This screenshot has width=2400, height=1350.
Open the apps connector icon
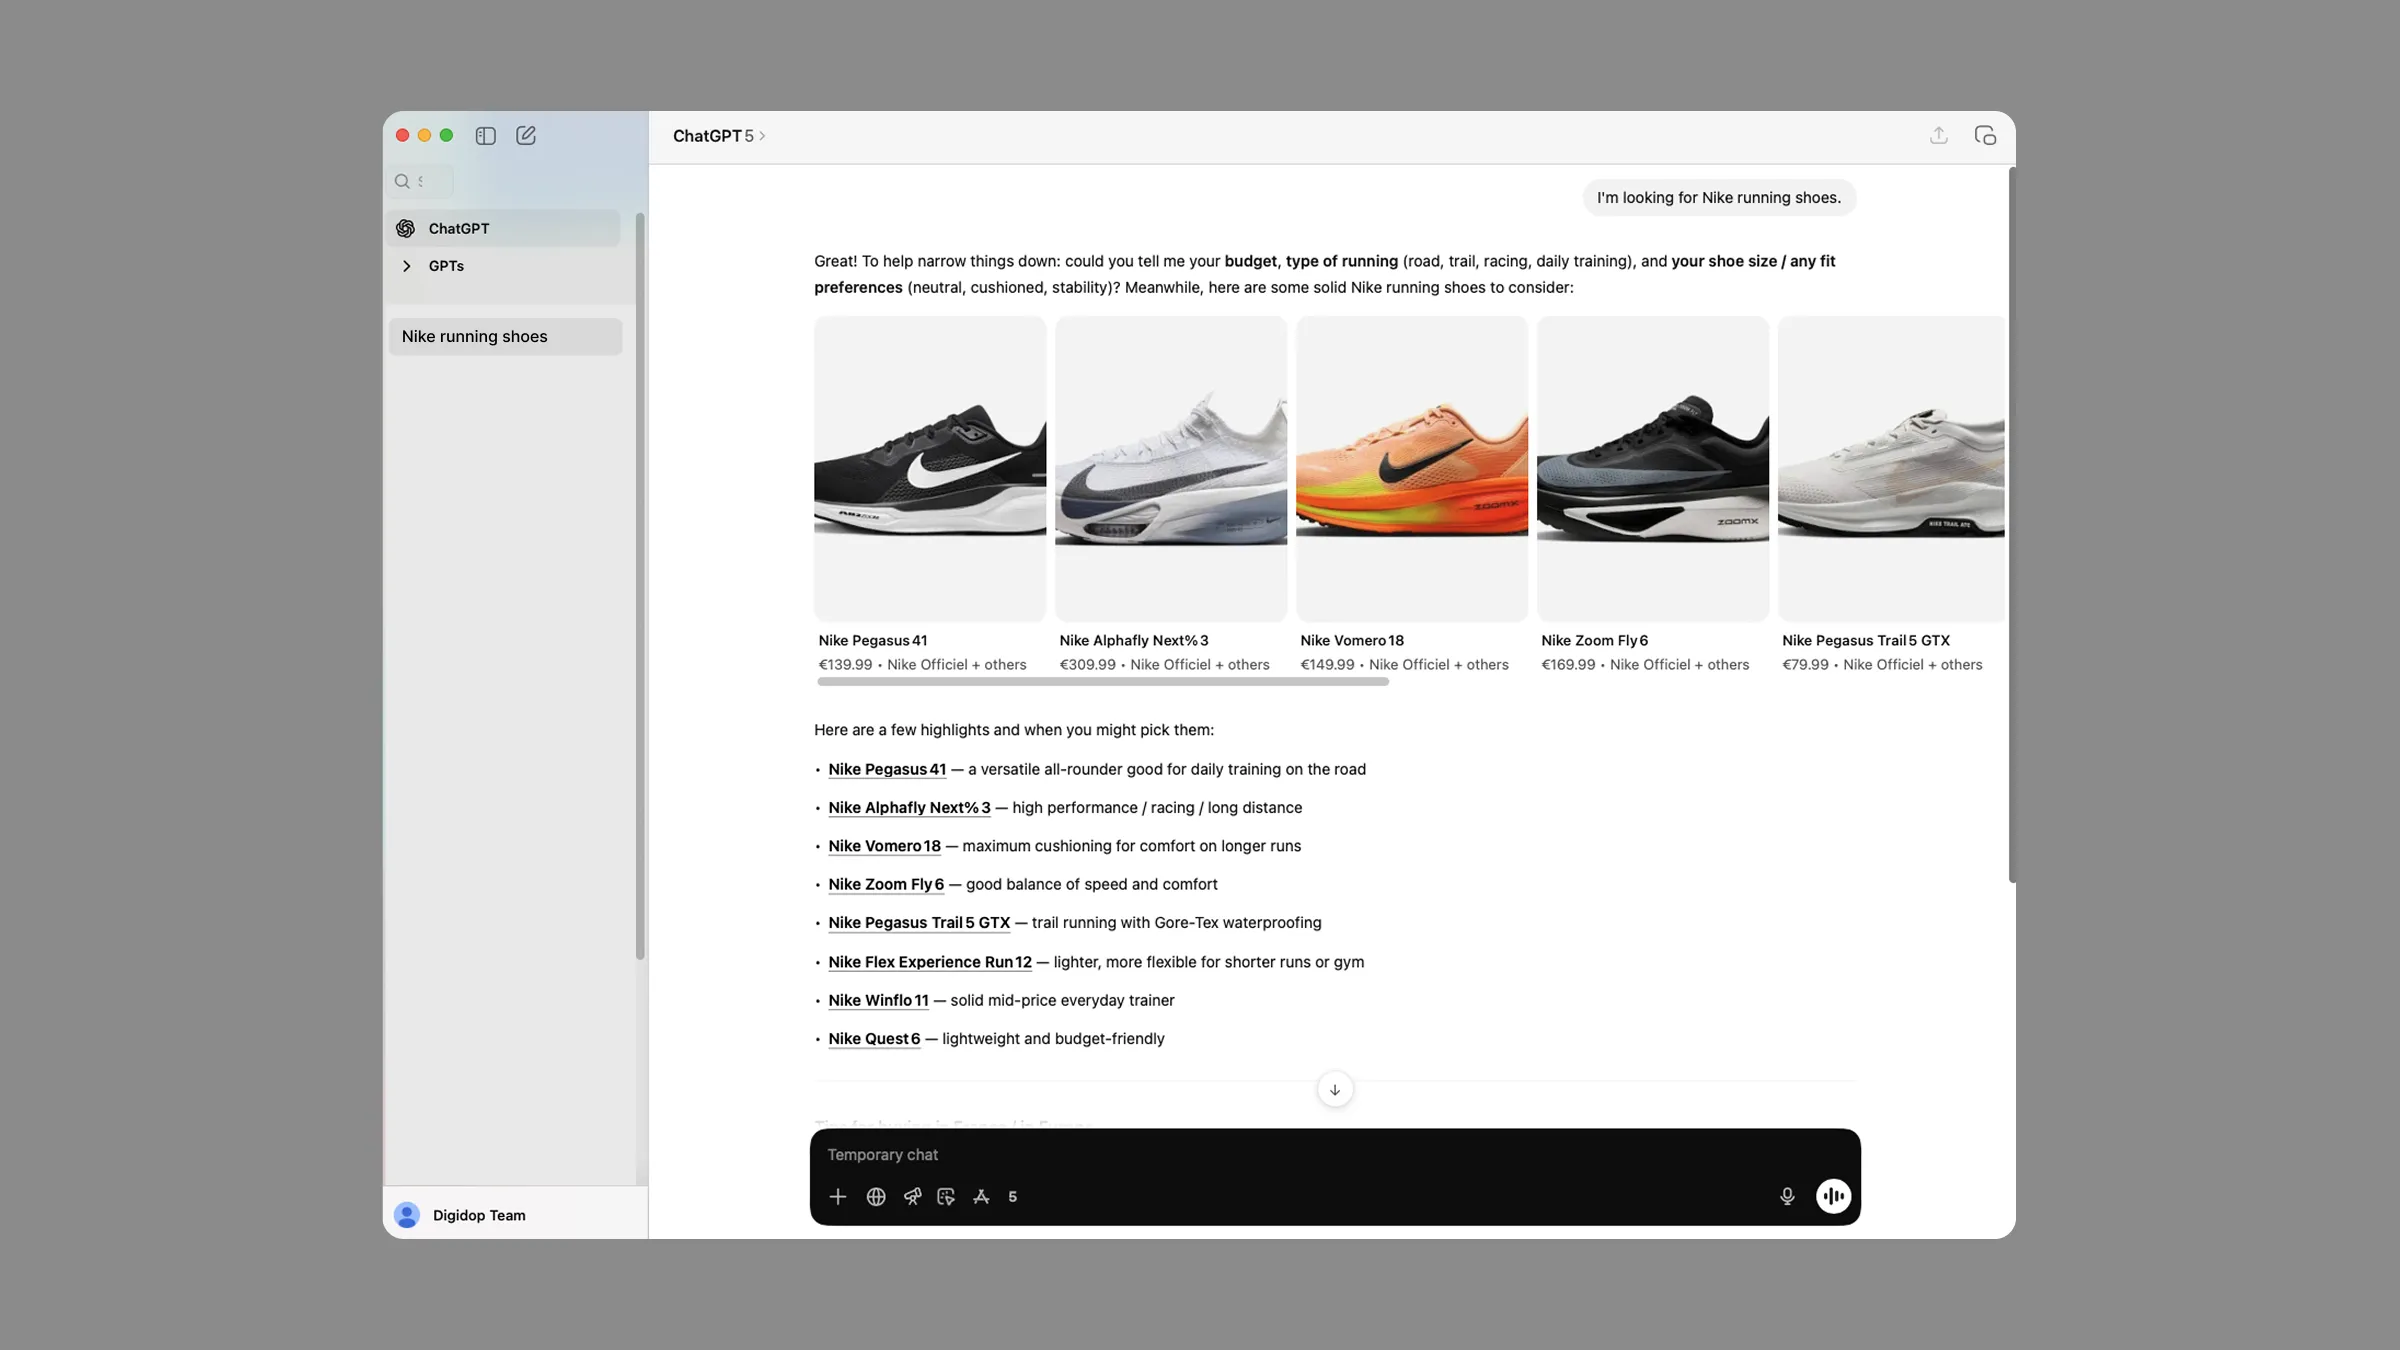coord(981,1196)
